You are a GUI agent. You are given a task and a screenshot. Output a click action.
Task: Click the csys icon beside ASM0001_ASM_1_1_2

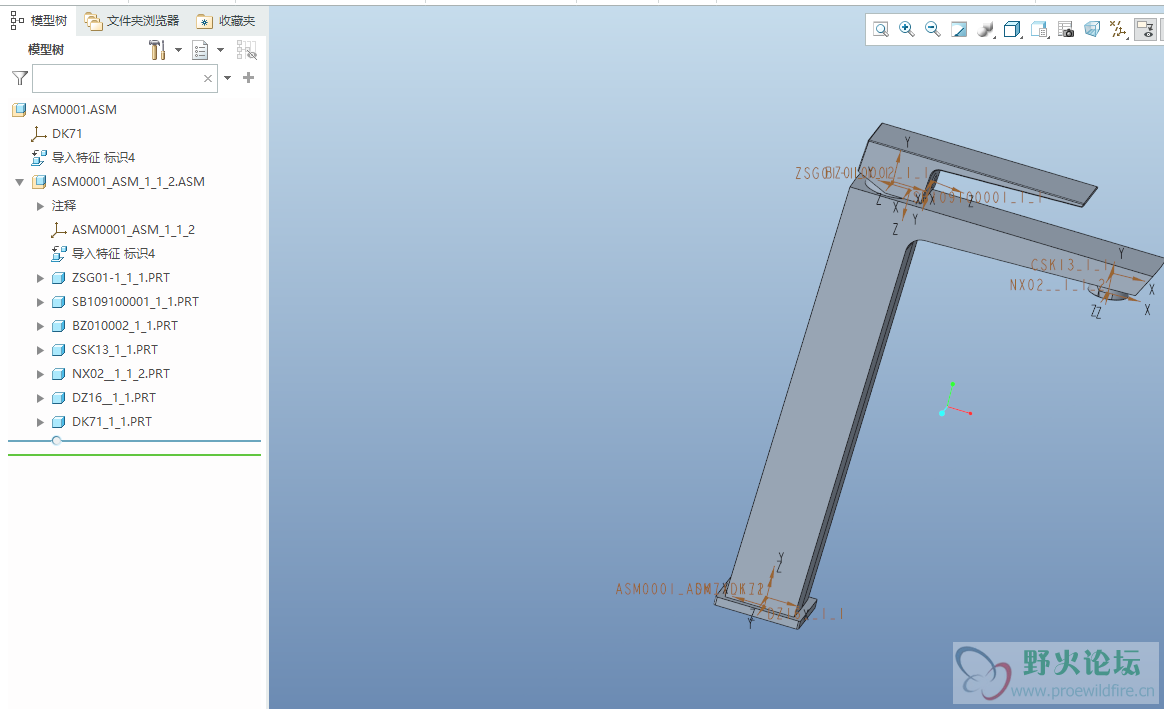(x=59, y=230)
